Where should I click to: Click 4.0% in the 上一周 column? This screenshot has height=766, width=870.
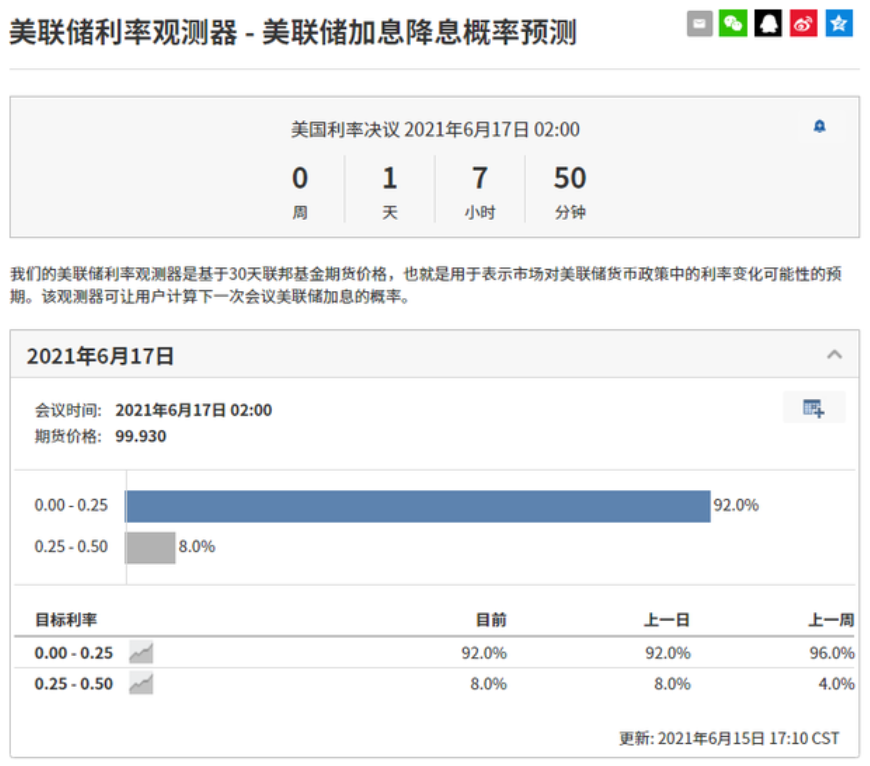click(x=836, y=683)
